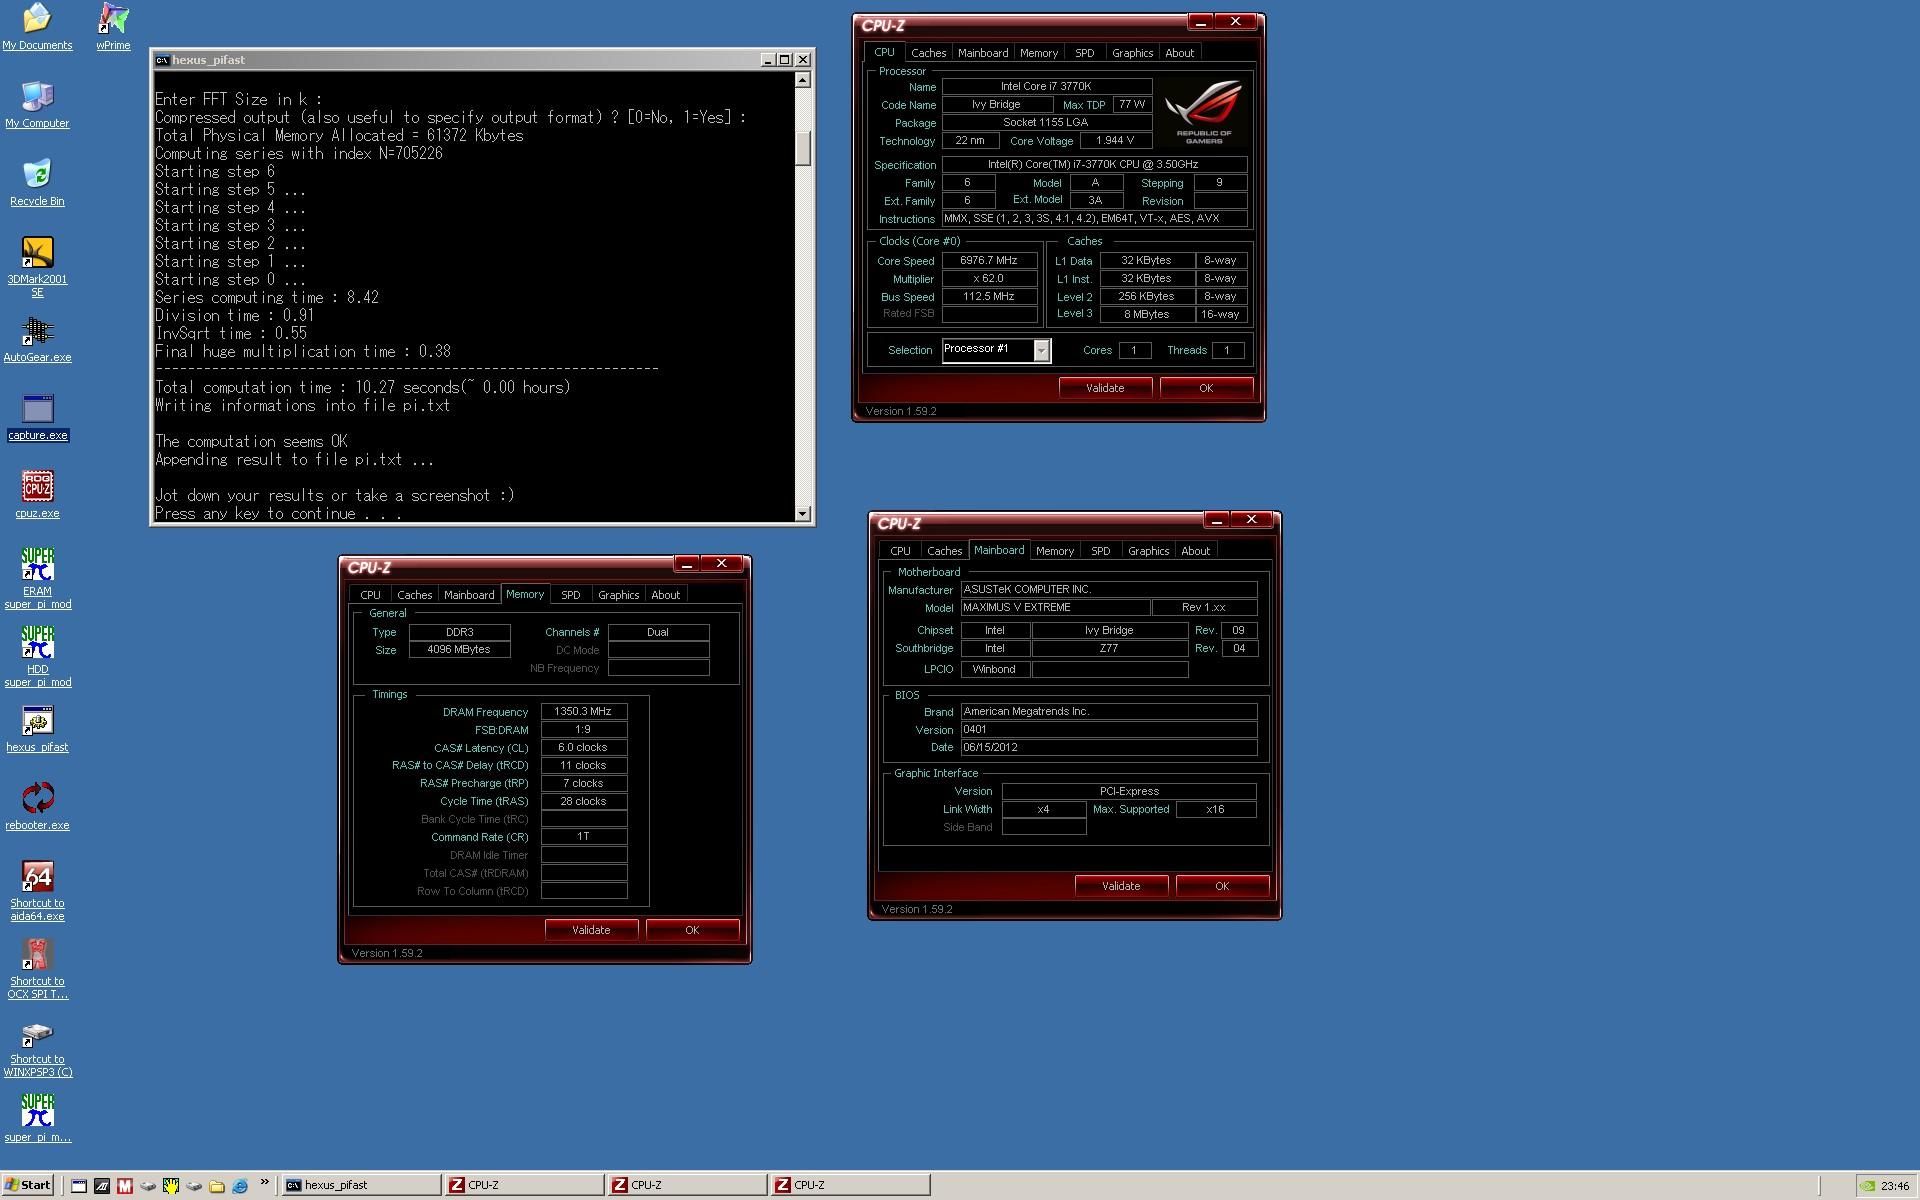This screenshot has height=1200, width=1920.
Task: Click the Core Speed 6976.7 MHz field
Action: (x=989, y=260)
